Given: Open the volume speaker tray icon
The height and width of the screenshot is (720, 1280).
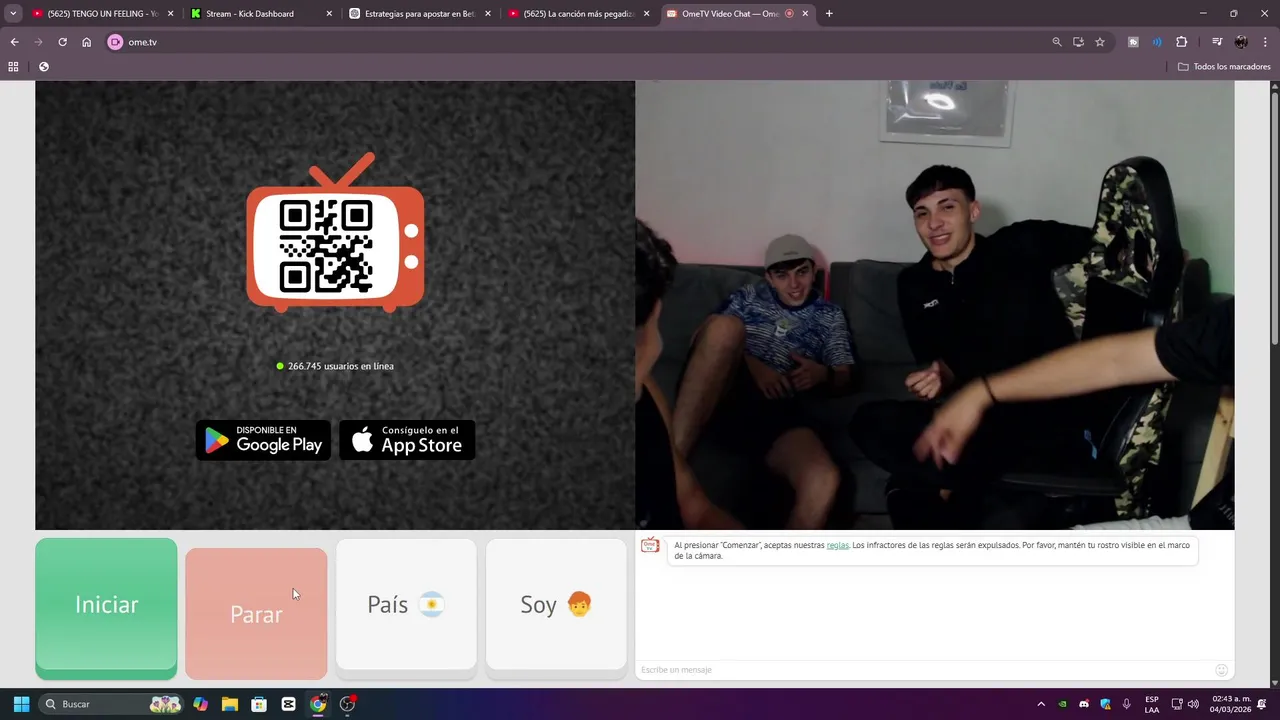Looking at the screenshot, I should pos(1193,704).
